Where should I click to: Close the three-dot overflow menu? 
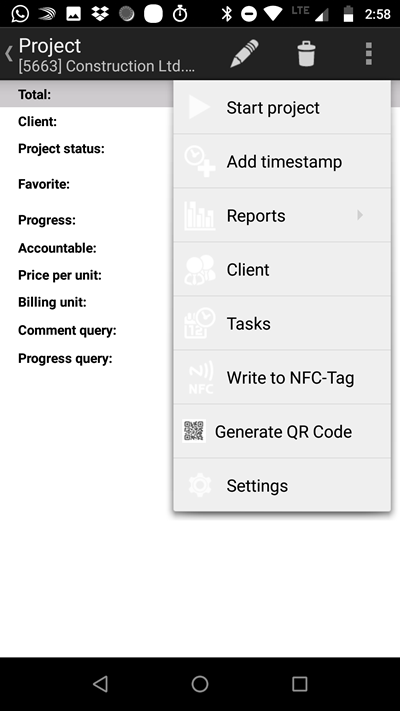tap(369, 54)
